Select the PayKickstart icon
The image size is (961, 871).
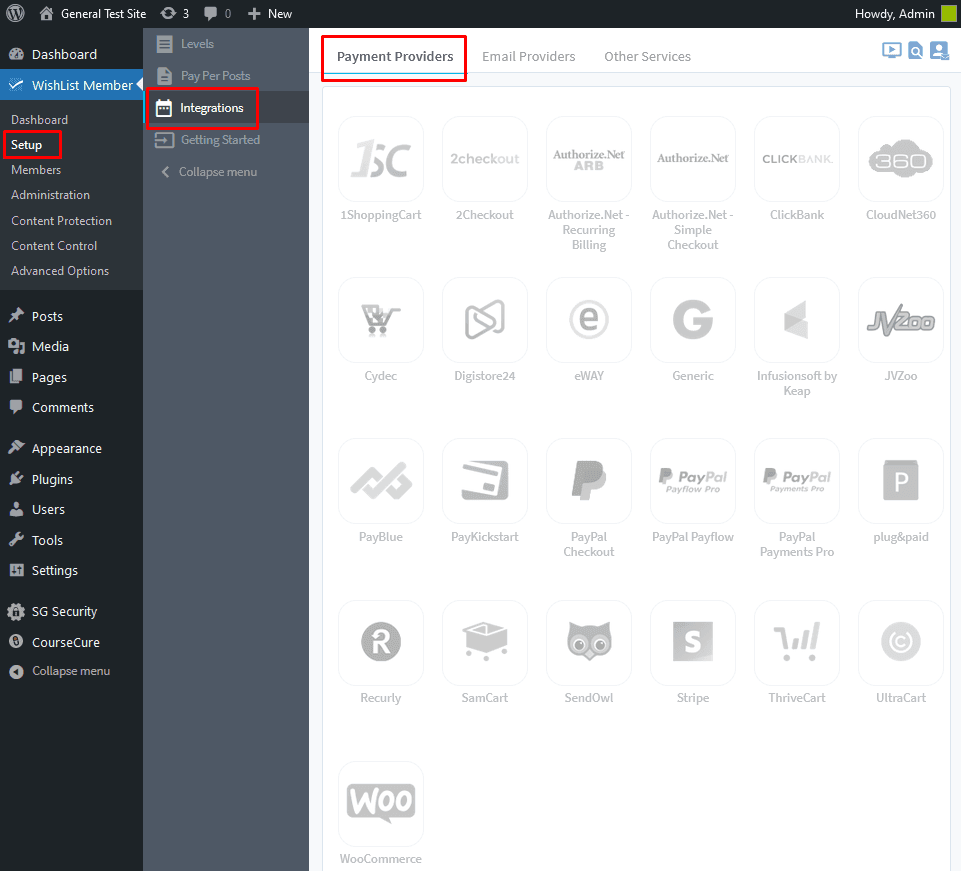tap(485, 481)
